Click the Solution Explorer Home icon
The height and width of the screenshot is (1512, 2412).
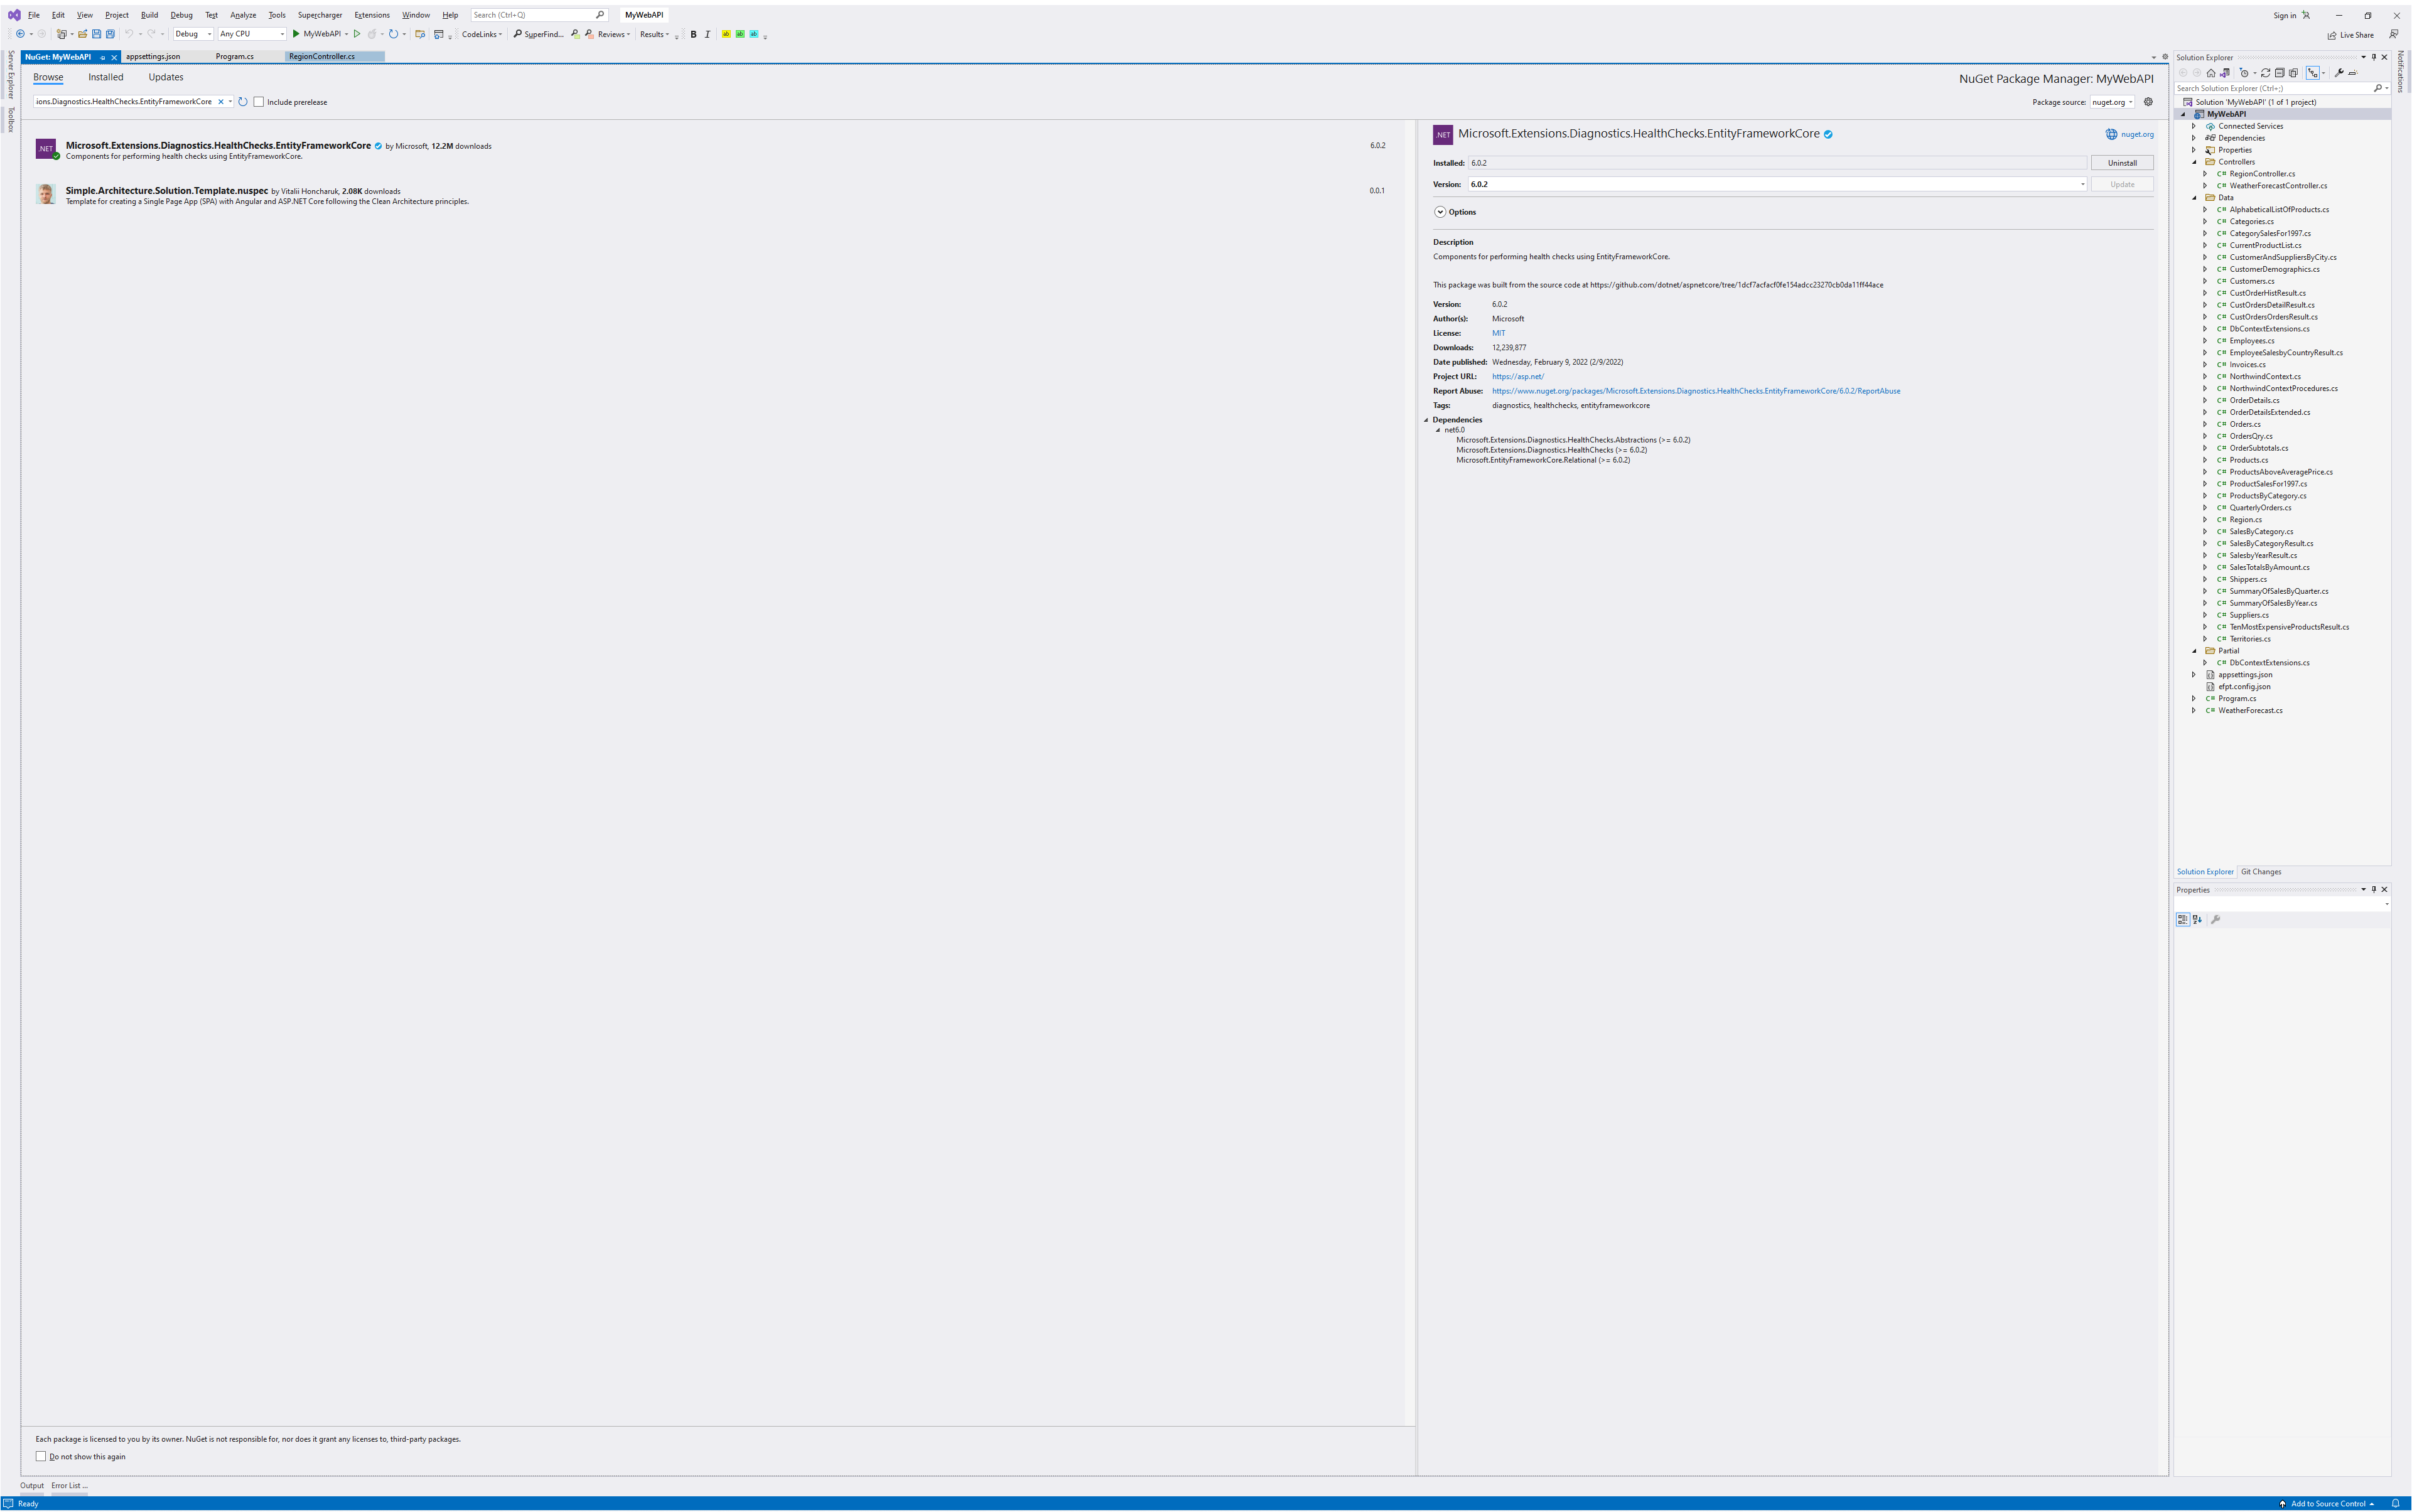coord(2211,73)
